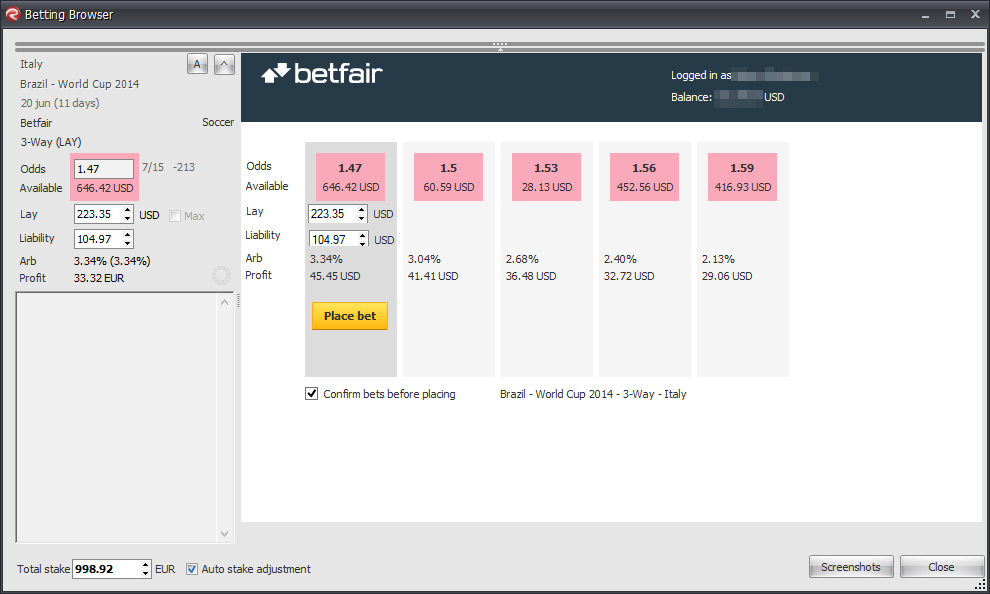Select the 1.53 odds box with 28.13 USD
This screenshot has height=594, width=990.
(x=546, y=177)
